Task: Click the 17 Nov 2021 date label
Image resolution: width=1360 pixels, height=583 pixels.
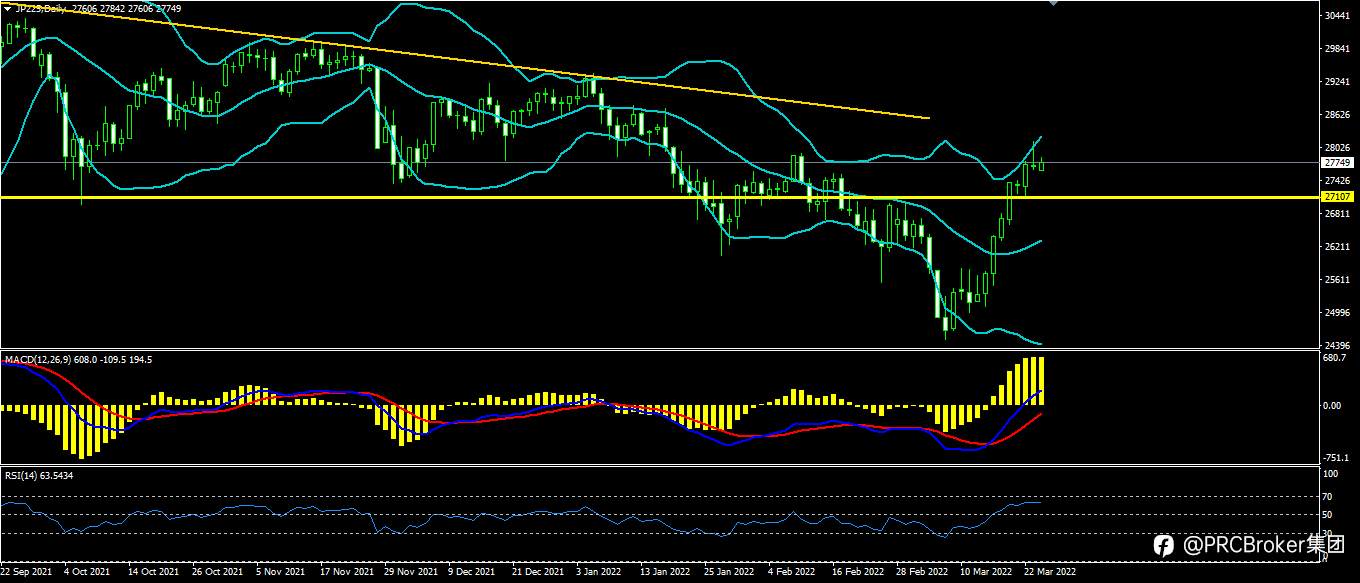Action: [345, 573]
